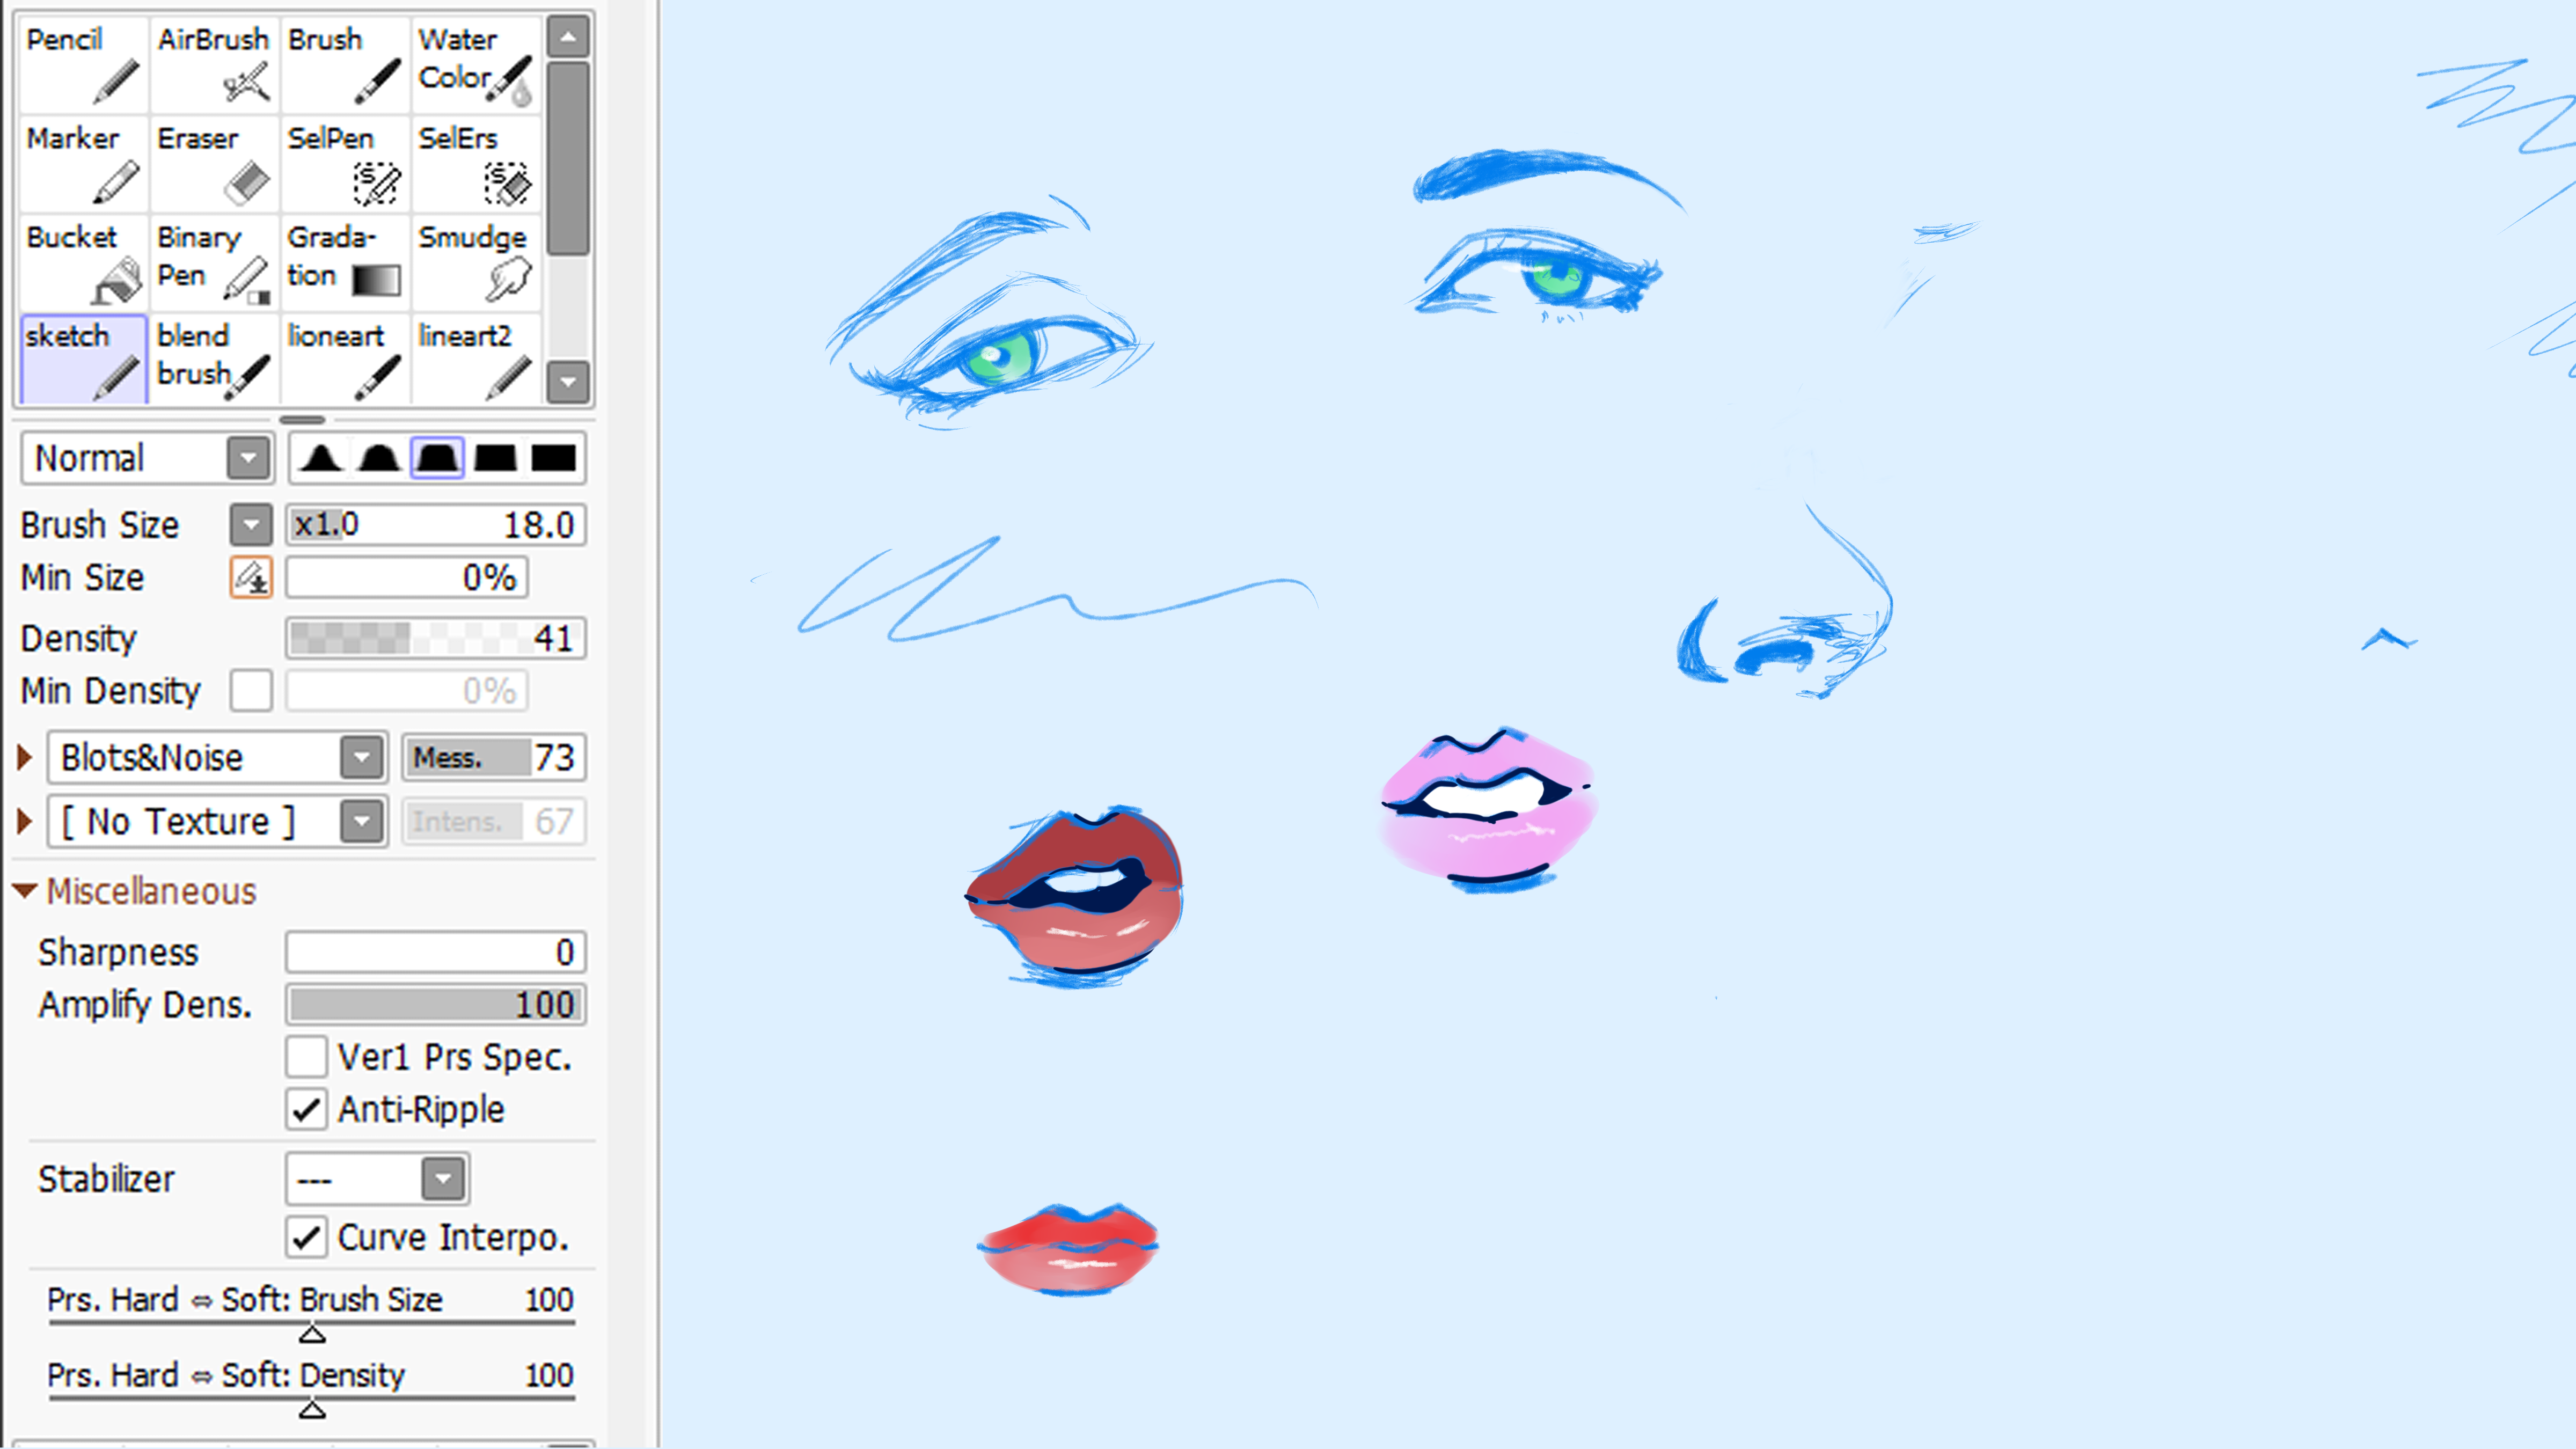The height and width of the screenshot is (1449, 2576).
Task: Select the Pencil tool
Action: click(x=84, y=64)
